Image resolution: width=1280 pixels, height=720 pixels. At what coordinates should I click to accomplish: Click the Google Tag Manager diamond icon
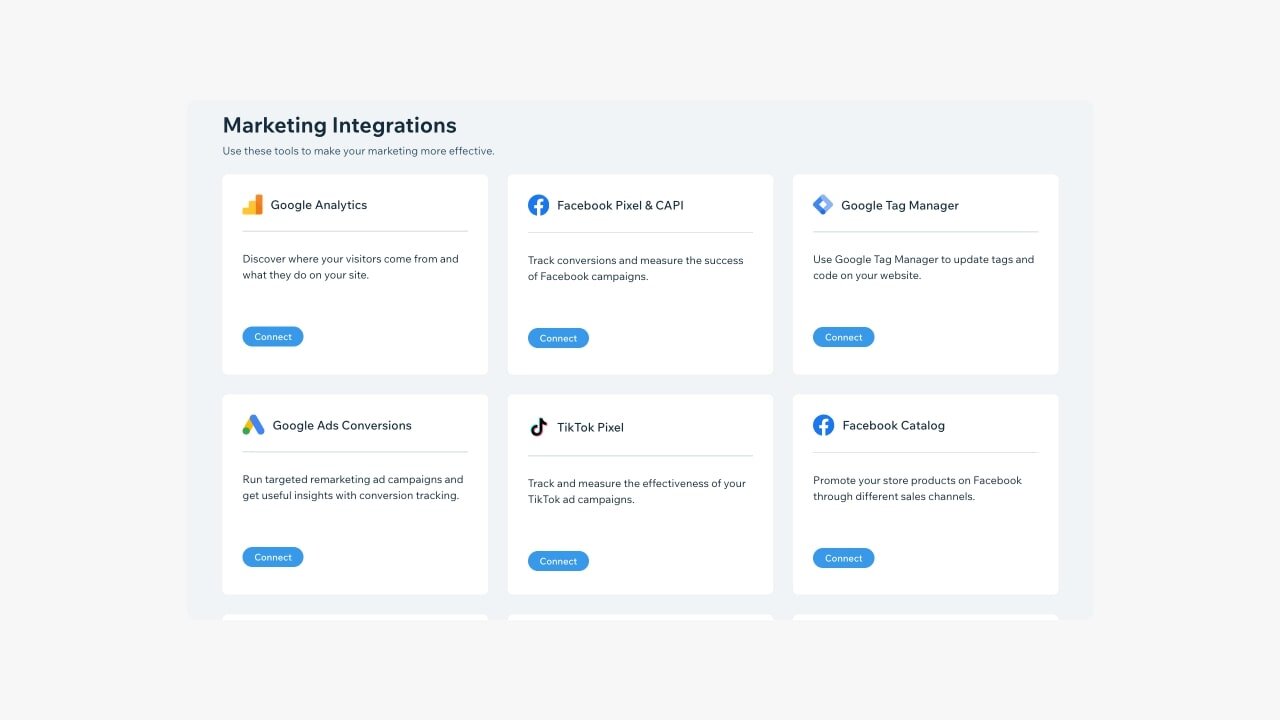click(x=823, y=205)
